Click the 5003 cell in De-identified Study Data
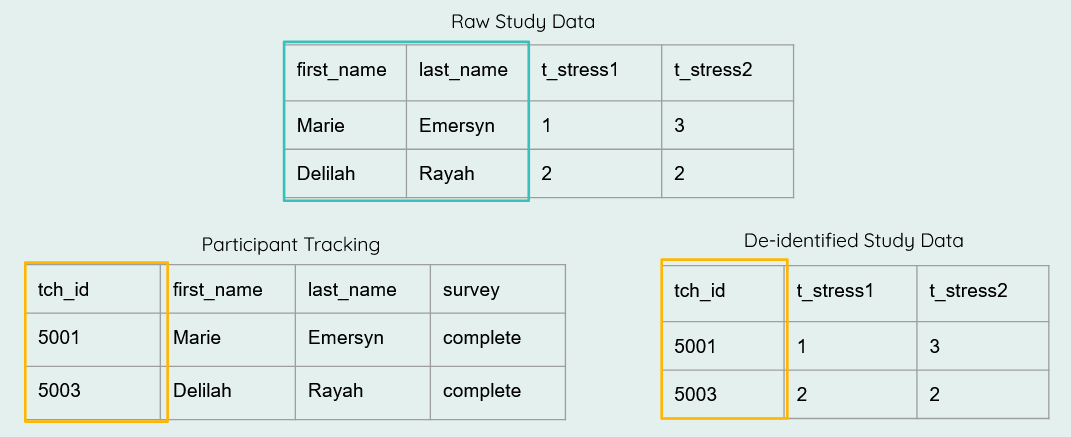The height and width of the screenshot is (437, 1071). pos(723,394)
